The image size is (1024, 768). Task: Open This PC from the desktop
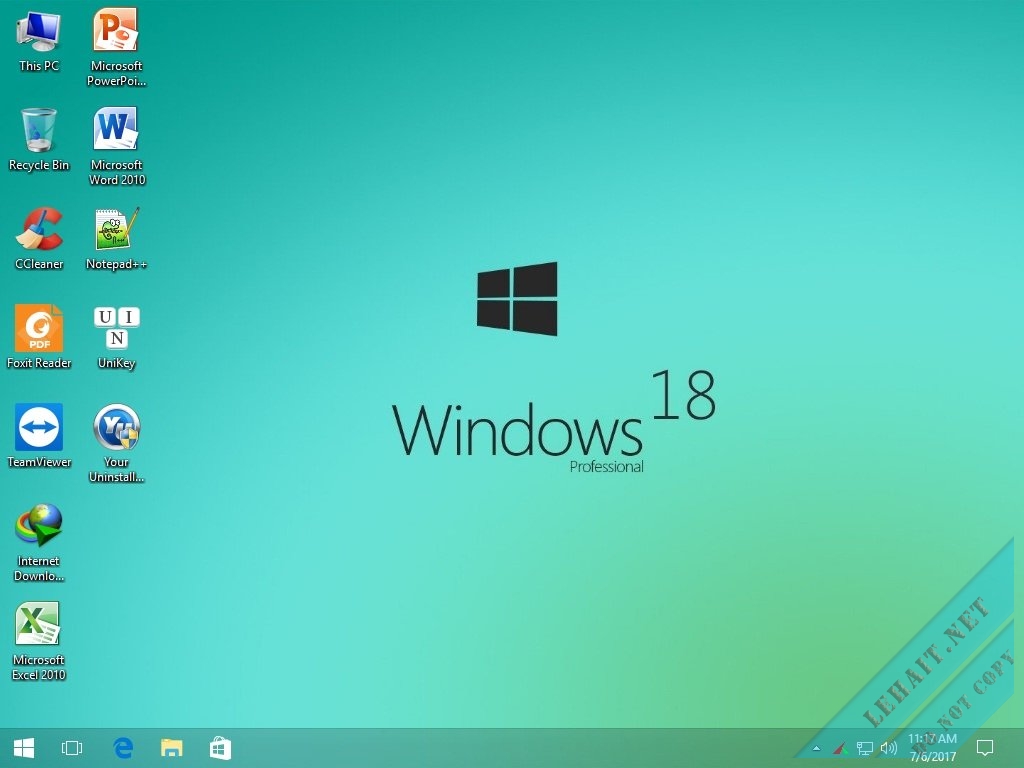coord(38,35)
